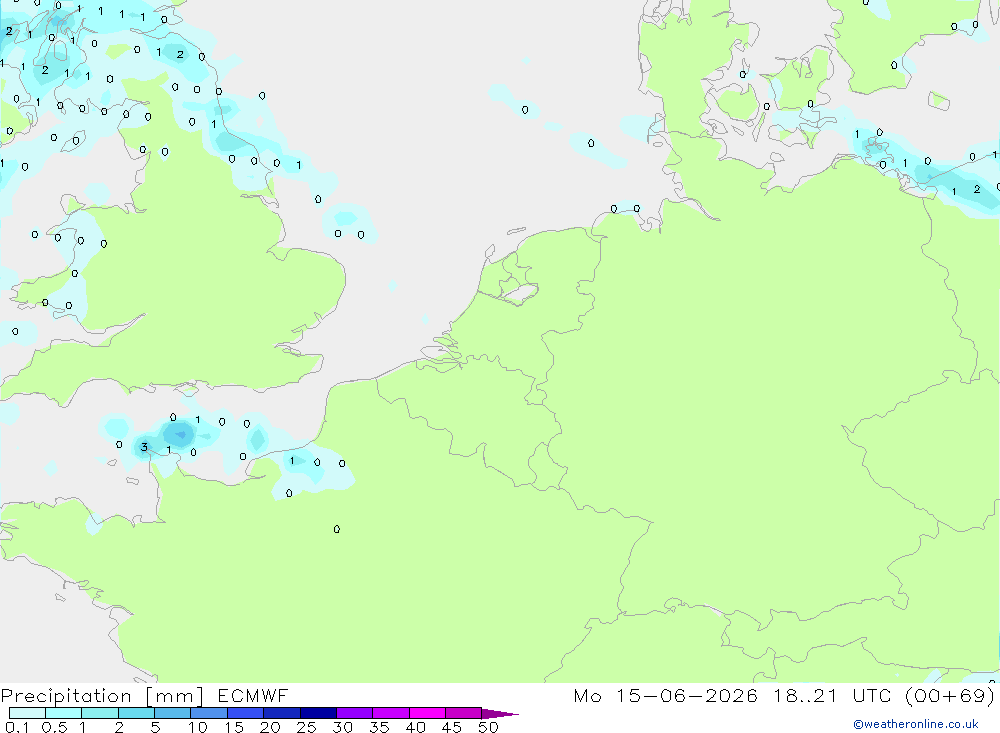Click the '35' legend scale label

379,727
